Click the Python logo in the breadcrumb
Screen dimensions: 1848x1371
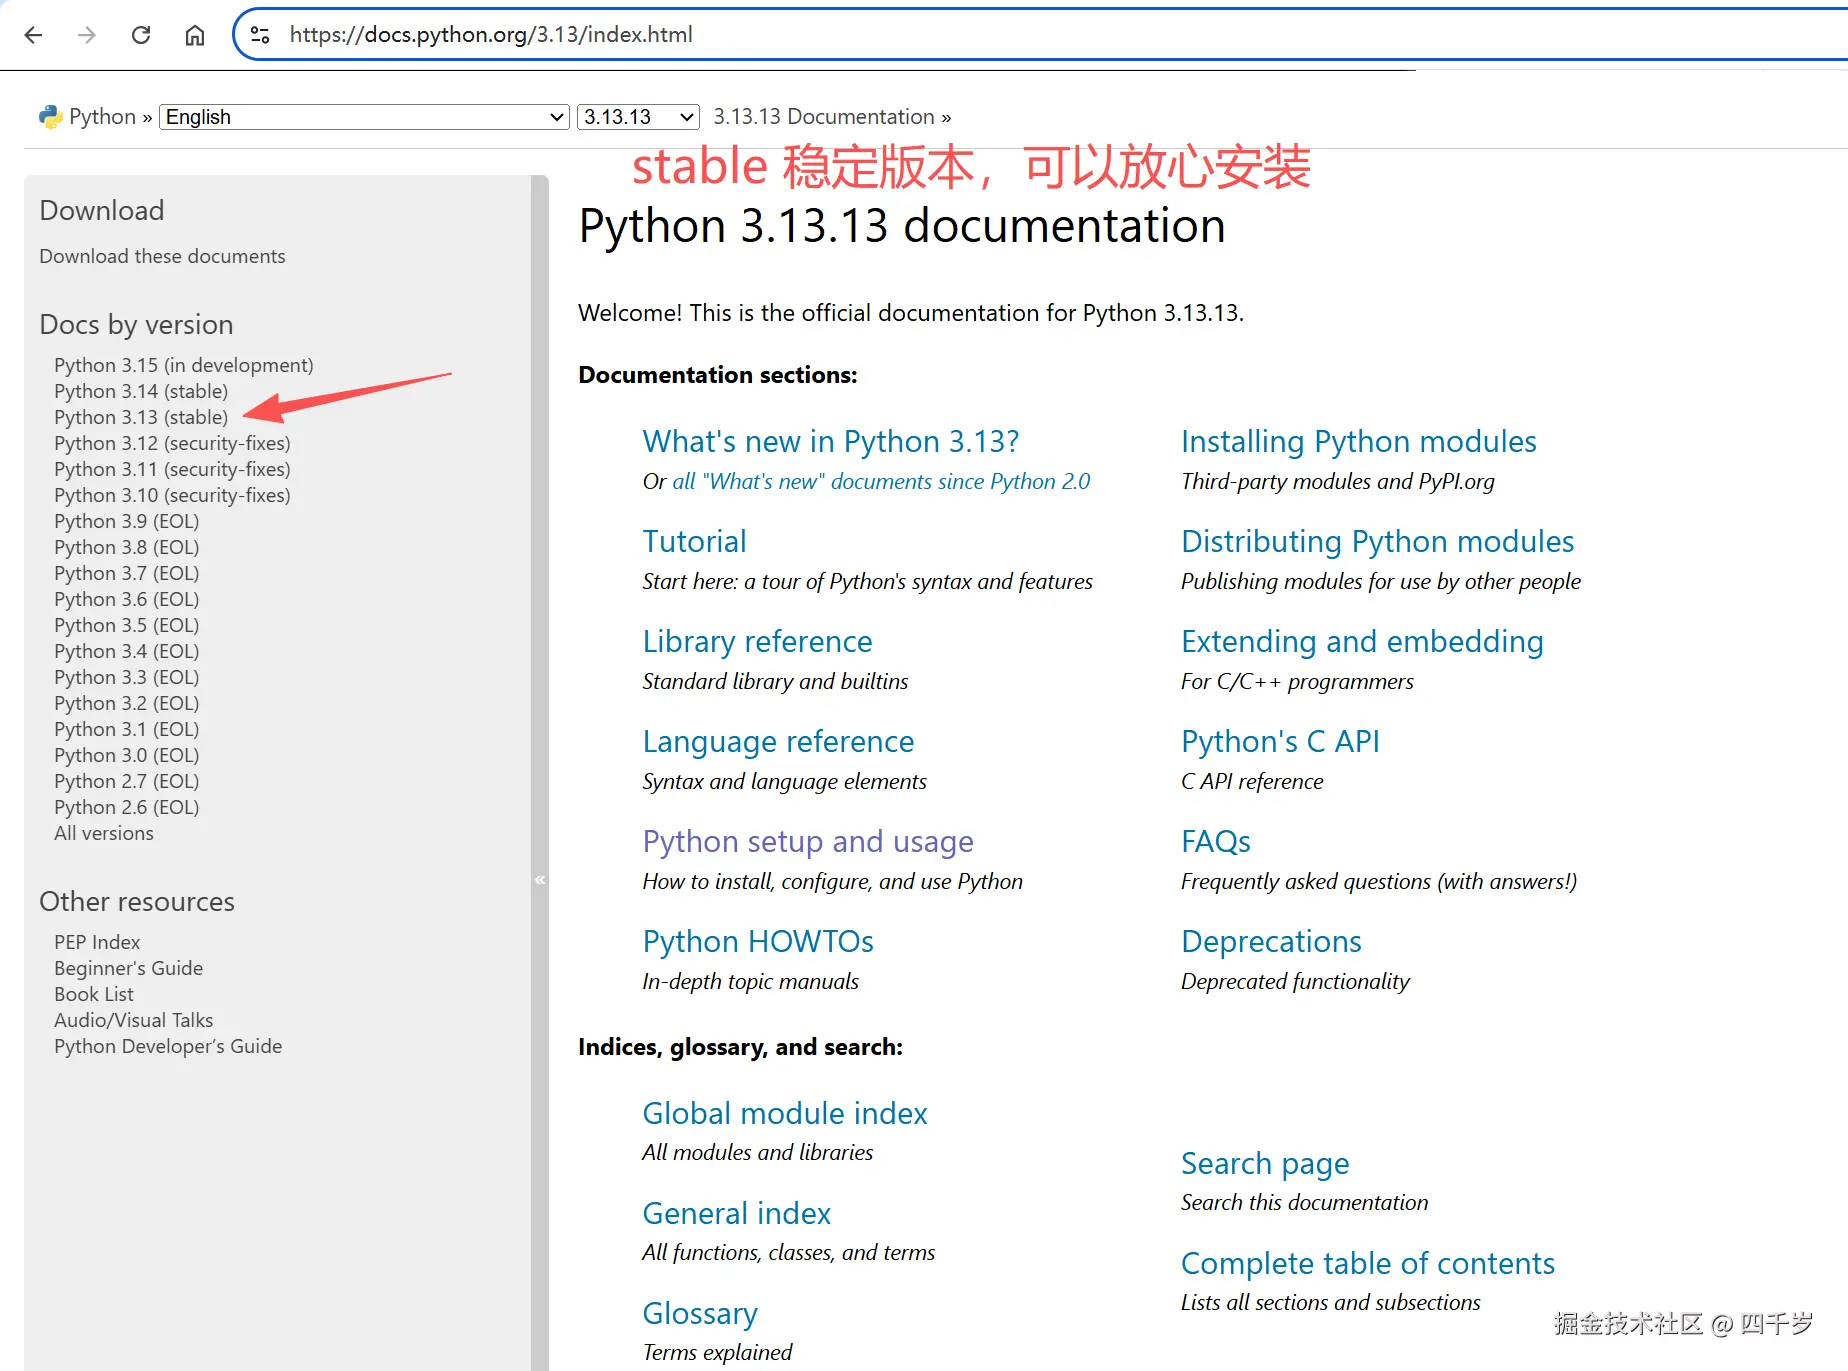[x=49, y=115]
